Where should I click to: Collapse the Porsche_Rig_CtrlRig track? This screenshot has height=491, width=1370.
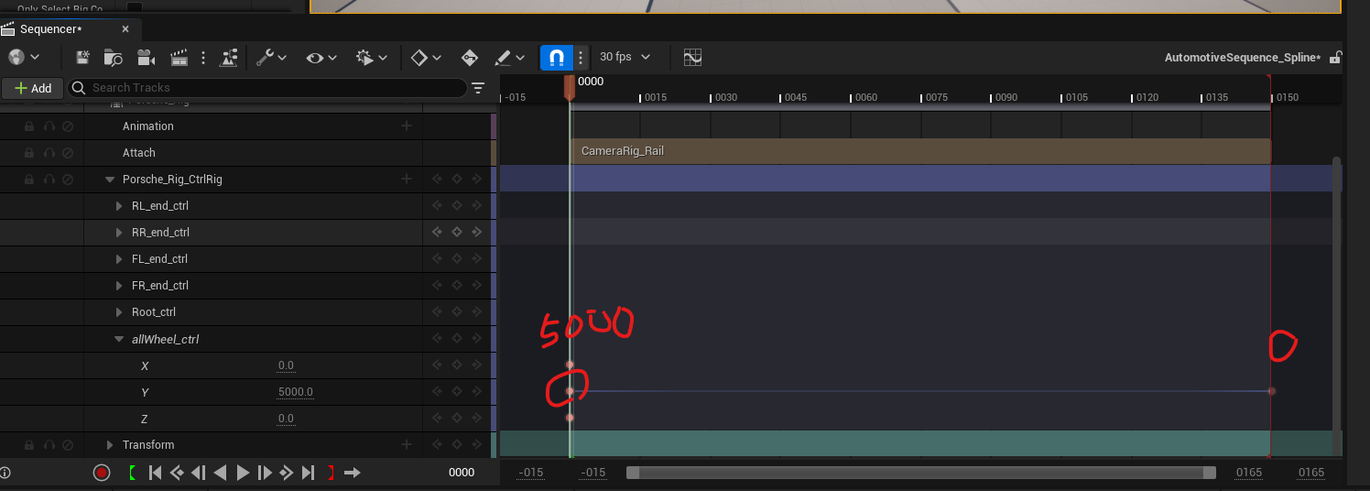pos(110,180)
